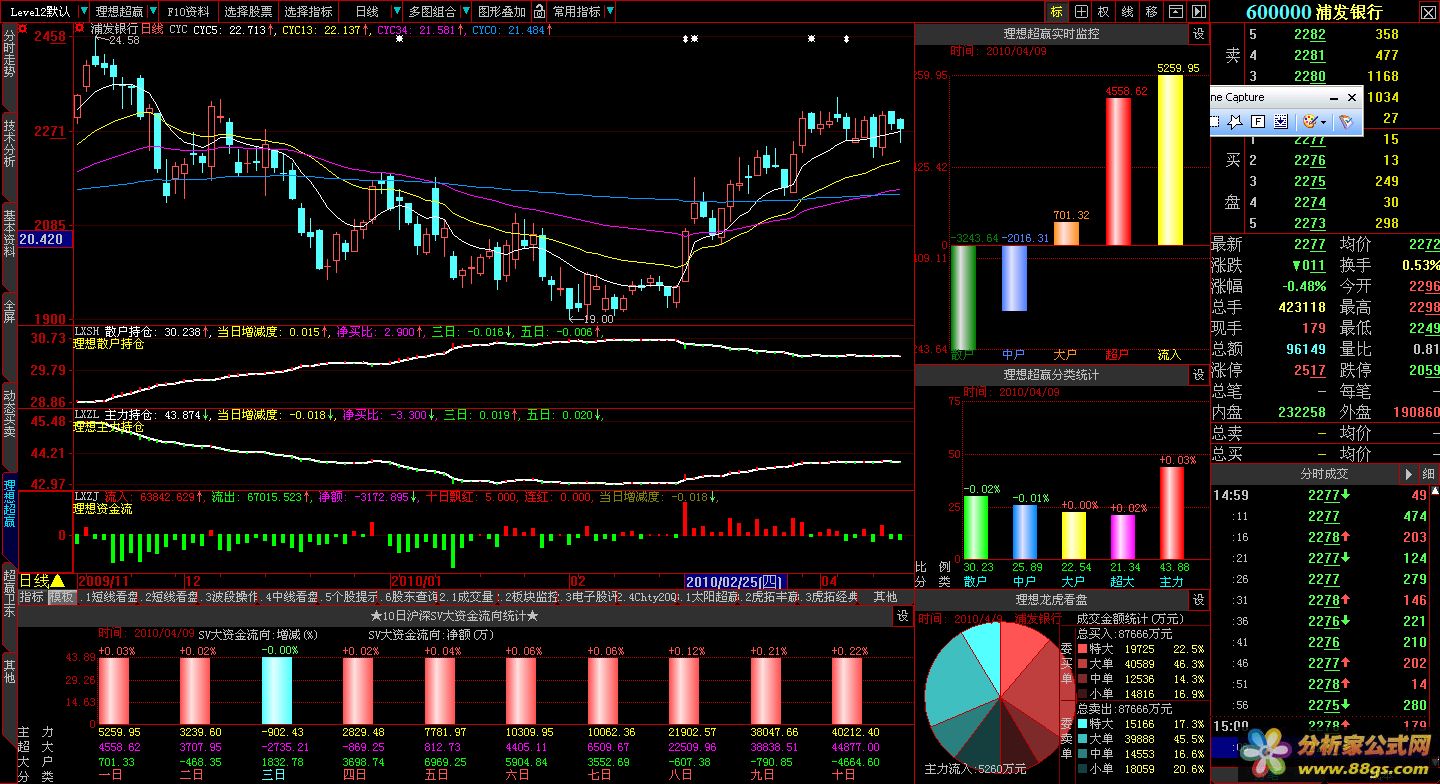Viewport: 1440px width, 784px height.
Task: Activate the 线 line drawing tool
Action: [1128, 12]
